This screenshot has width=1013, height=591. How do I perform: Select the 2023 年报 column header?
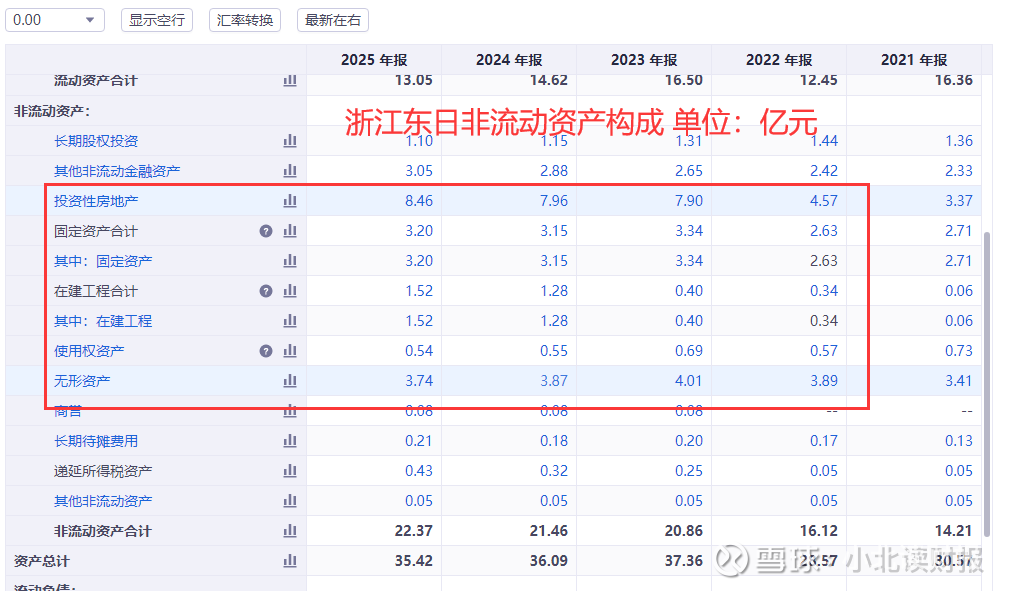tap(644, 59)
